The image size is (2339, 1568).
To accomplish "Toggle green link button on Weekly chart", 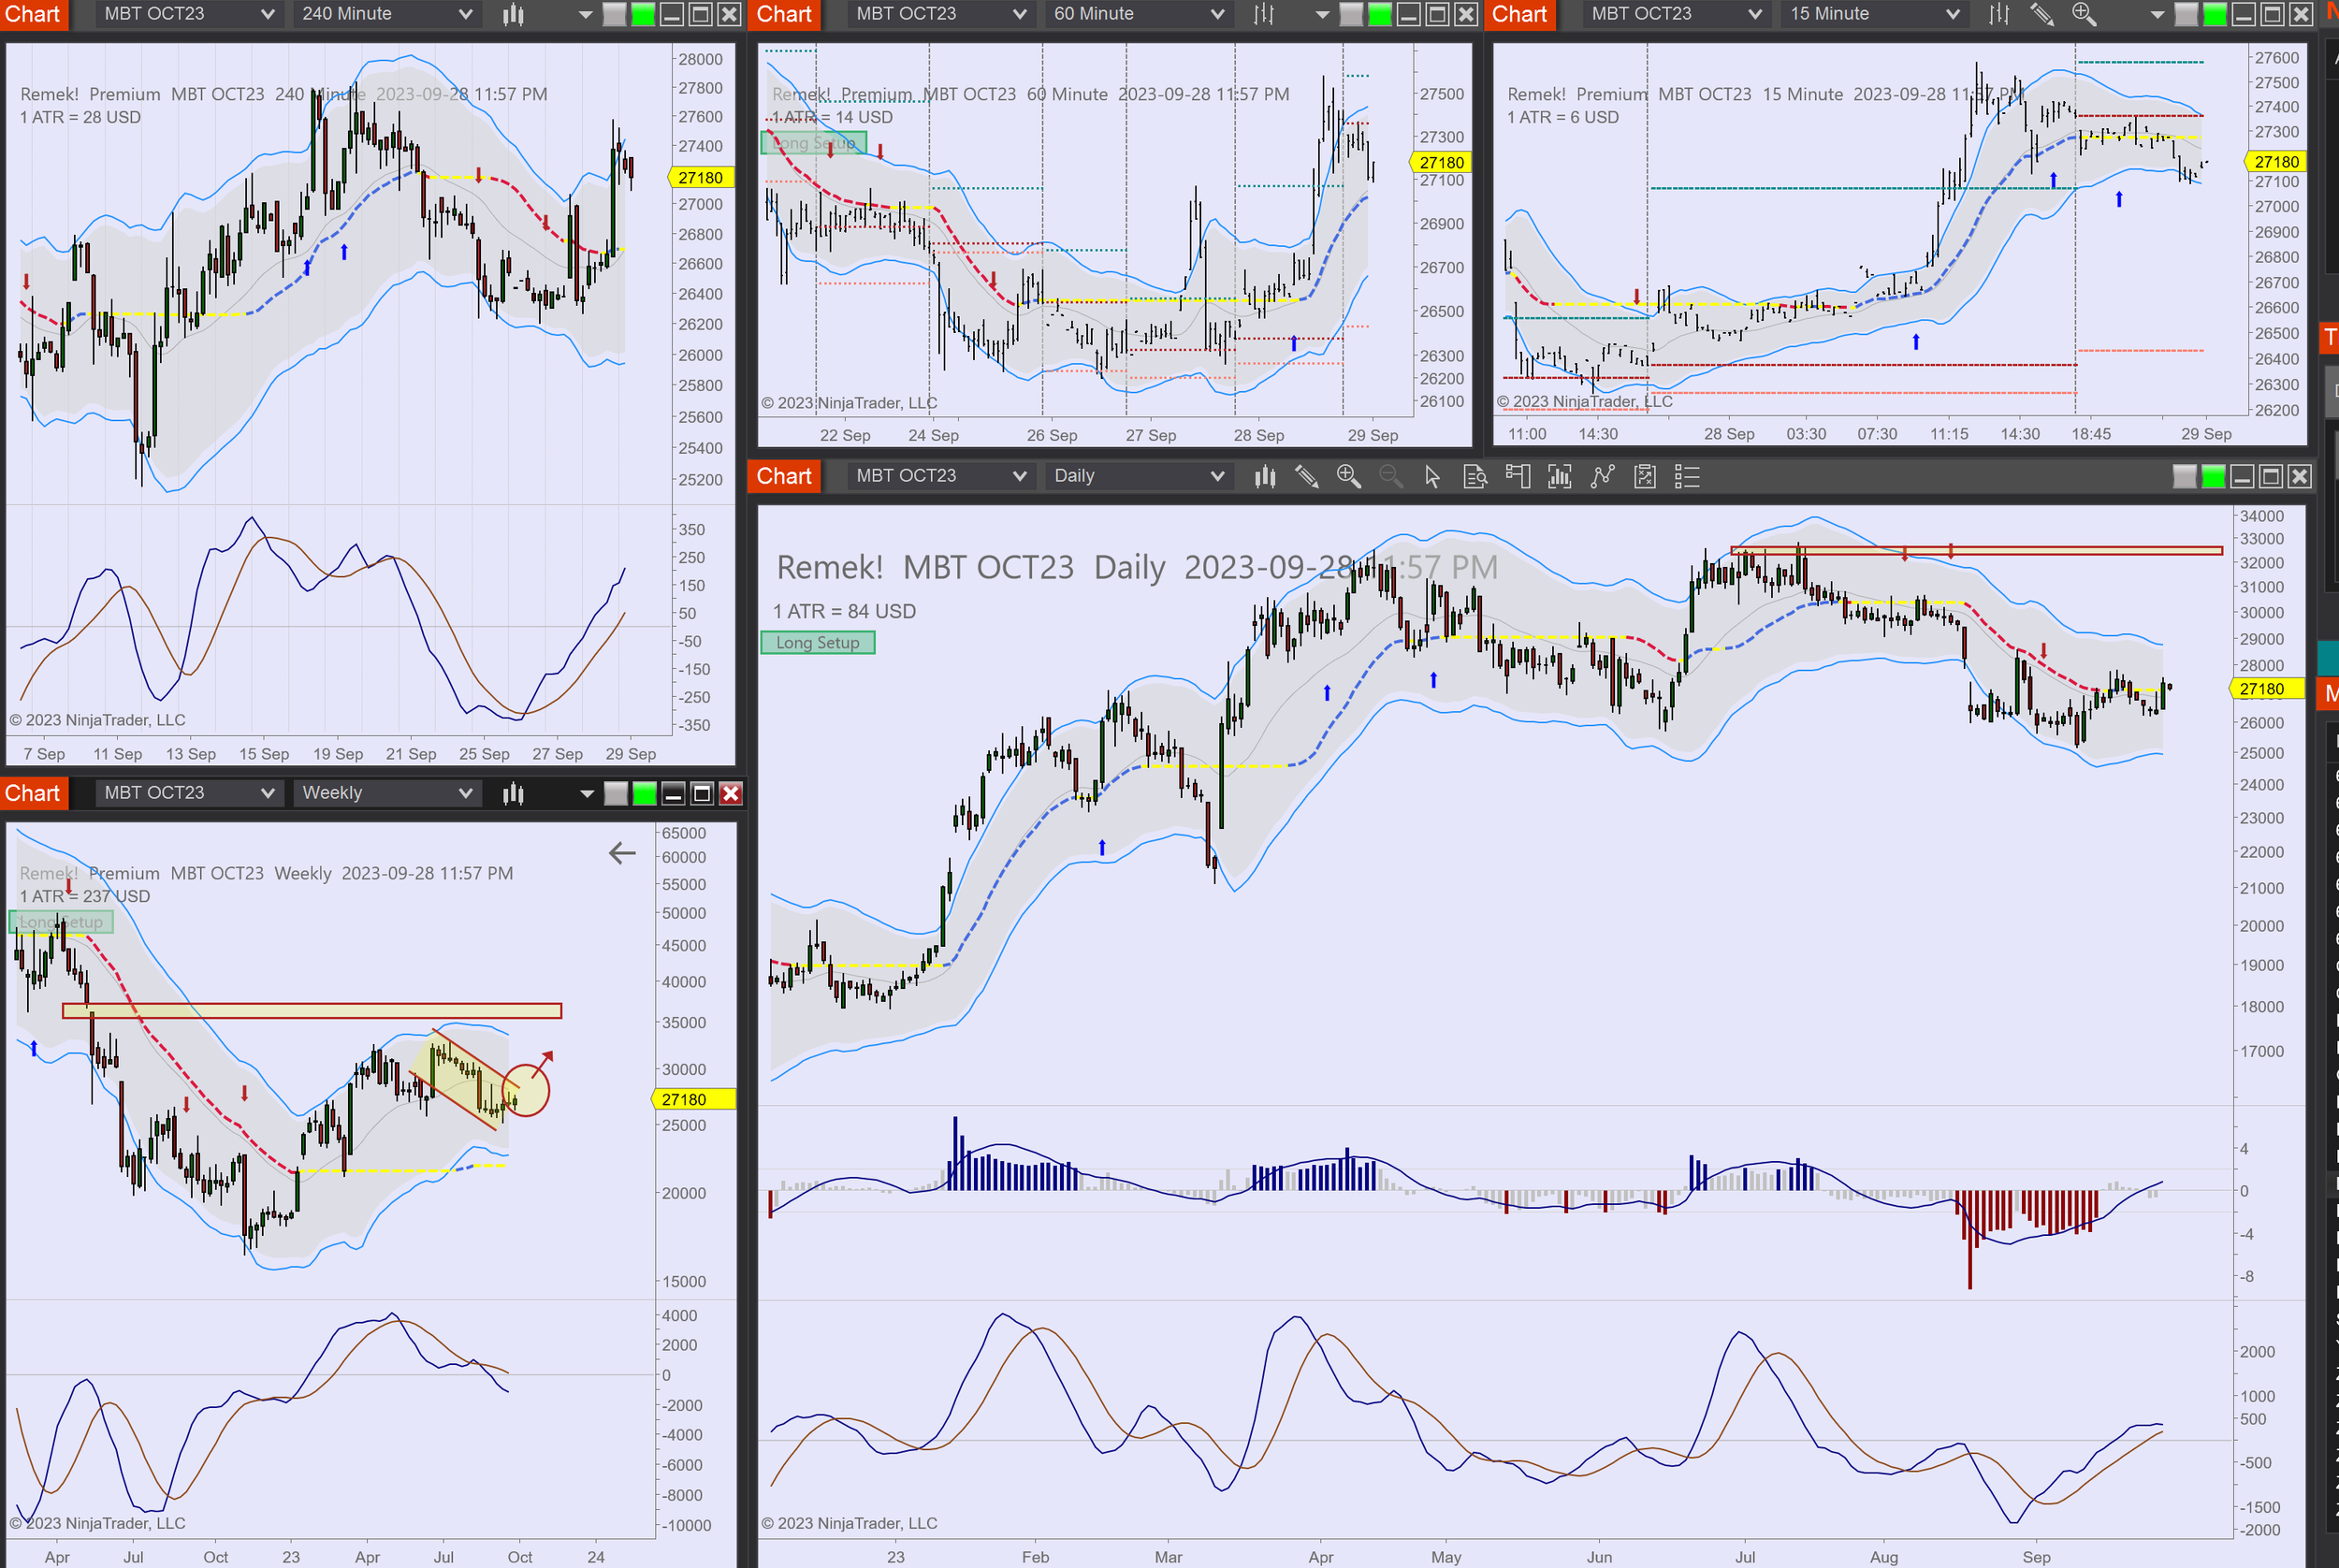I will (645, 794).
